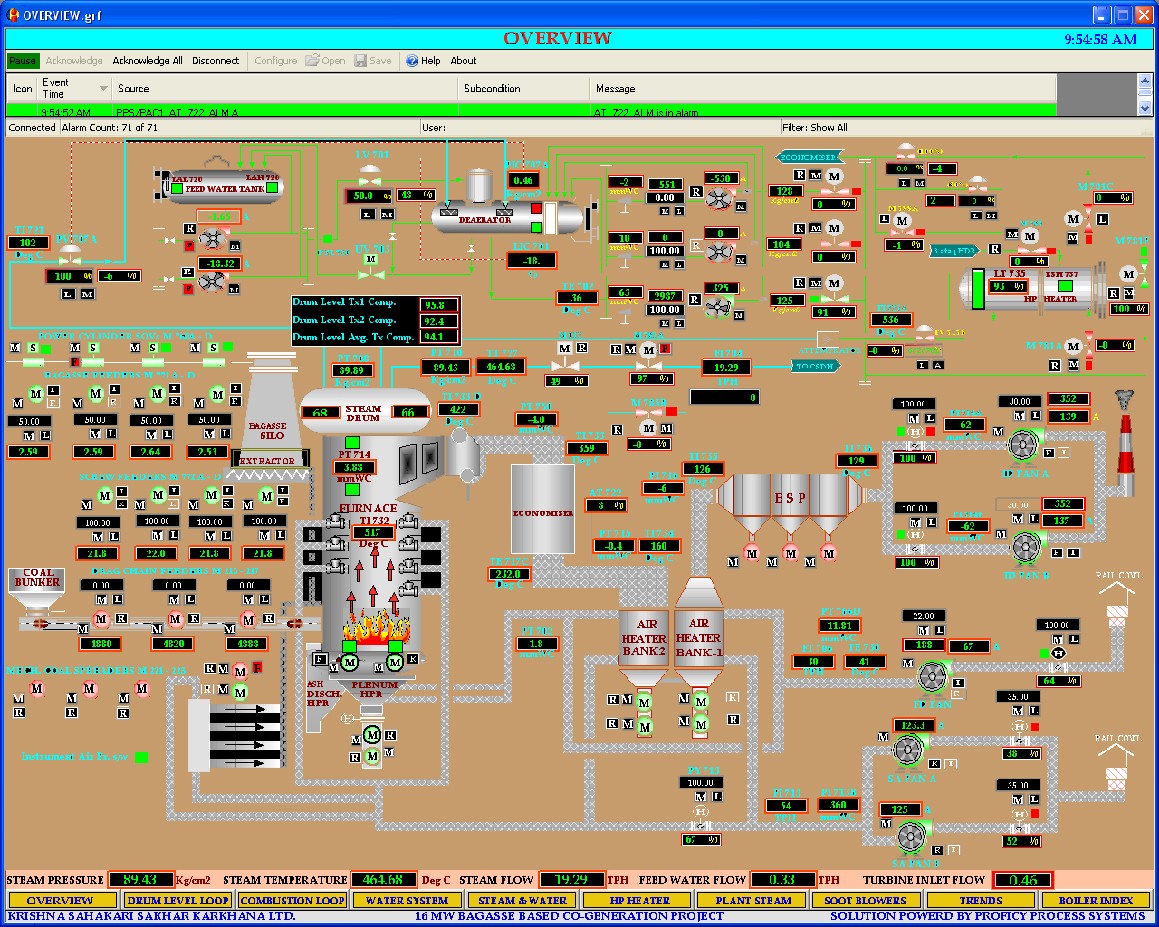
Task: Click the Message column header
Action: coord(823,88)
